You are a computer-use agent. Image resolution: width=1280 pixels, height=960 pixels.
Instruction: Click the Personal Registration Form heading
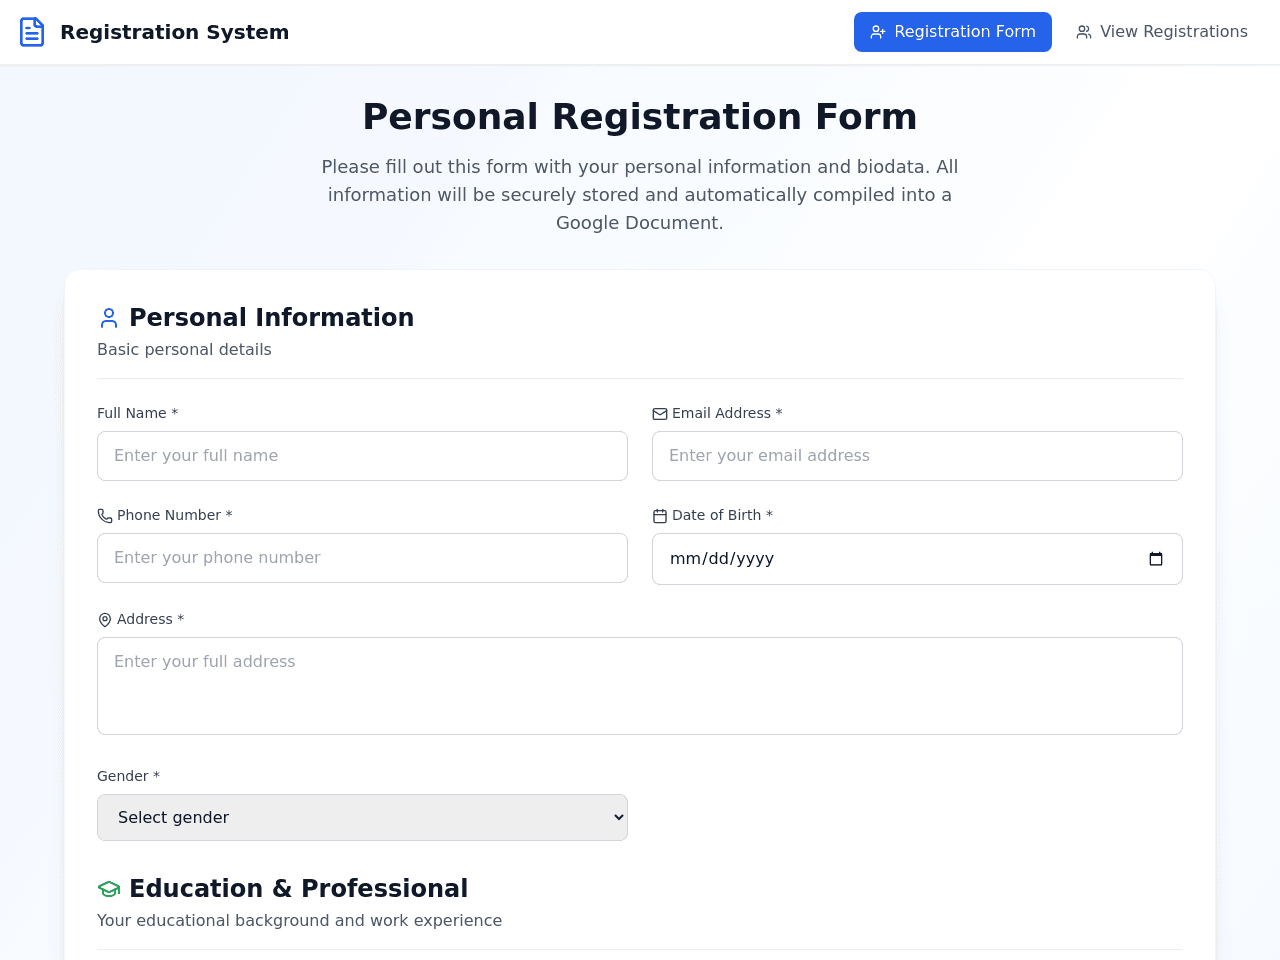click(640, 117)
